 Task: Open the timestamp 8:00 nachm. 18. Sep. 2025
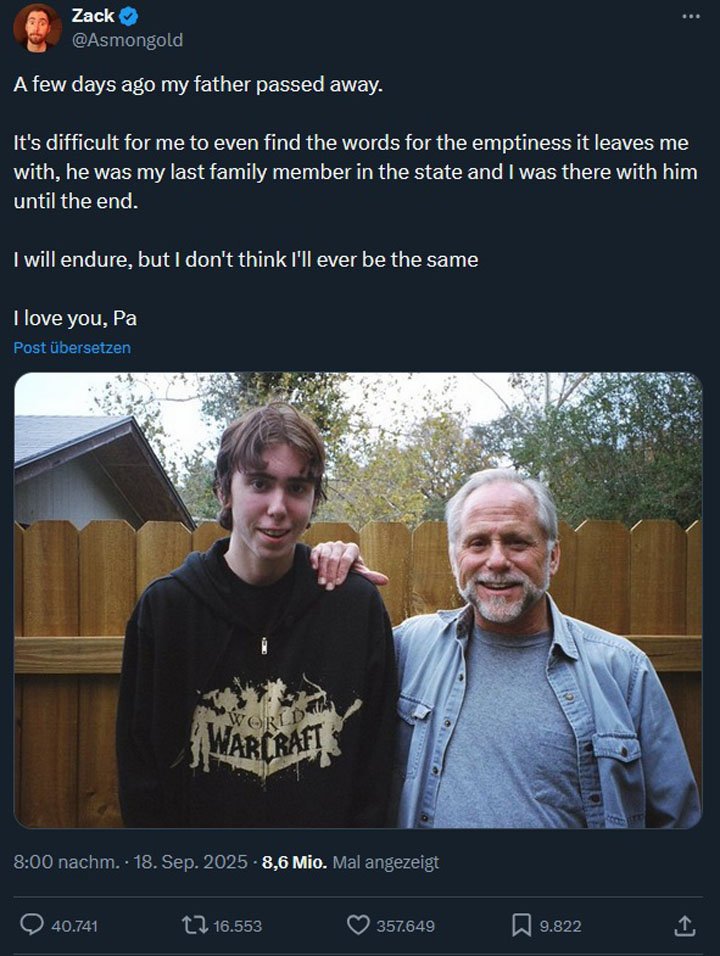130,862
